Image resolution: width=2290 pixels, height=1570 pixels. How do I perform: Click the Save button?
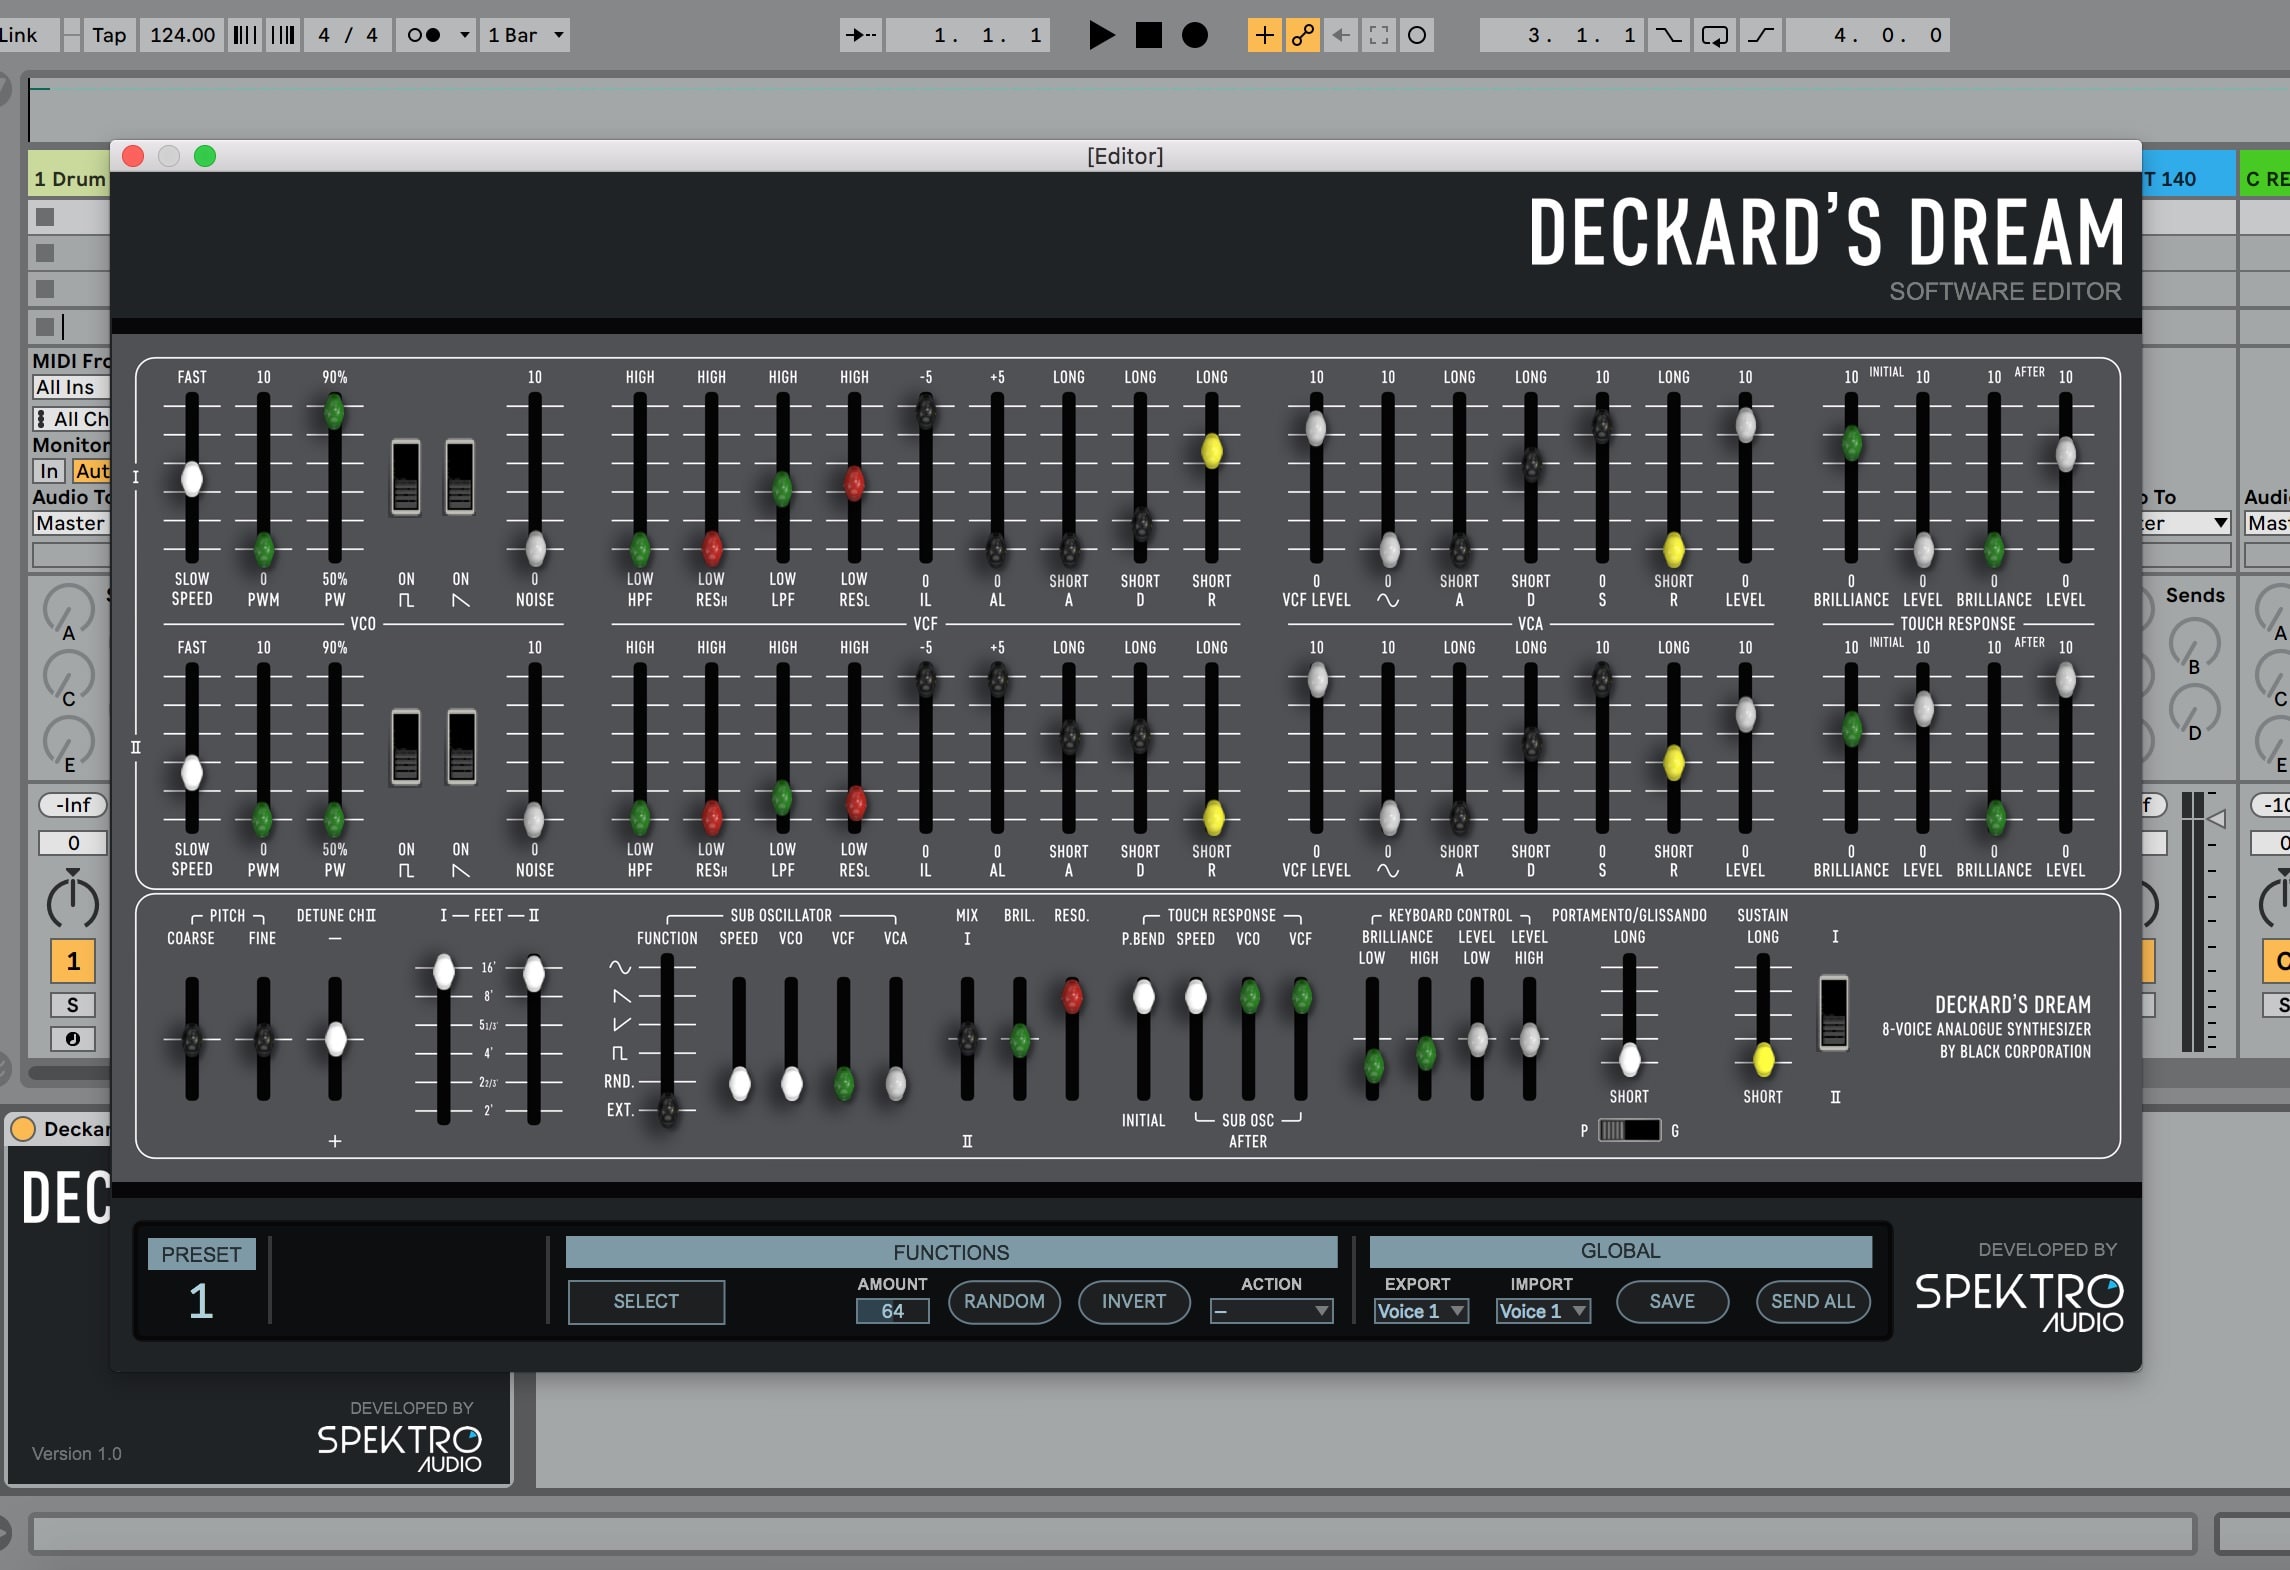[x=1672, y=1302]
